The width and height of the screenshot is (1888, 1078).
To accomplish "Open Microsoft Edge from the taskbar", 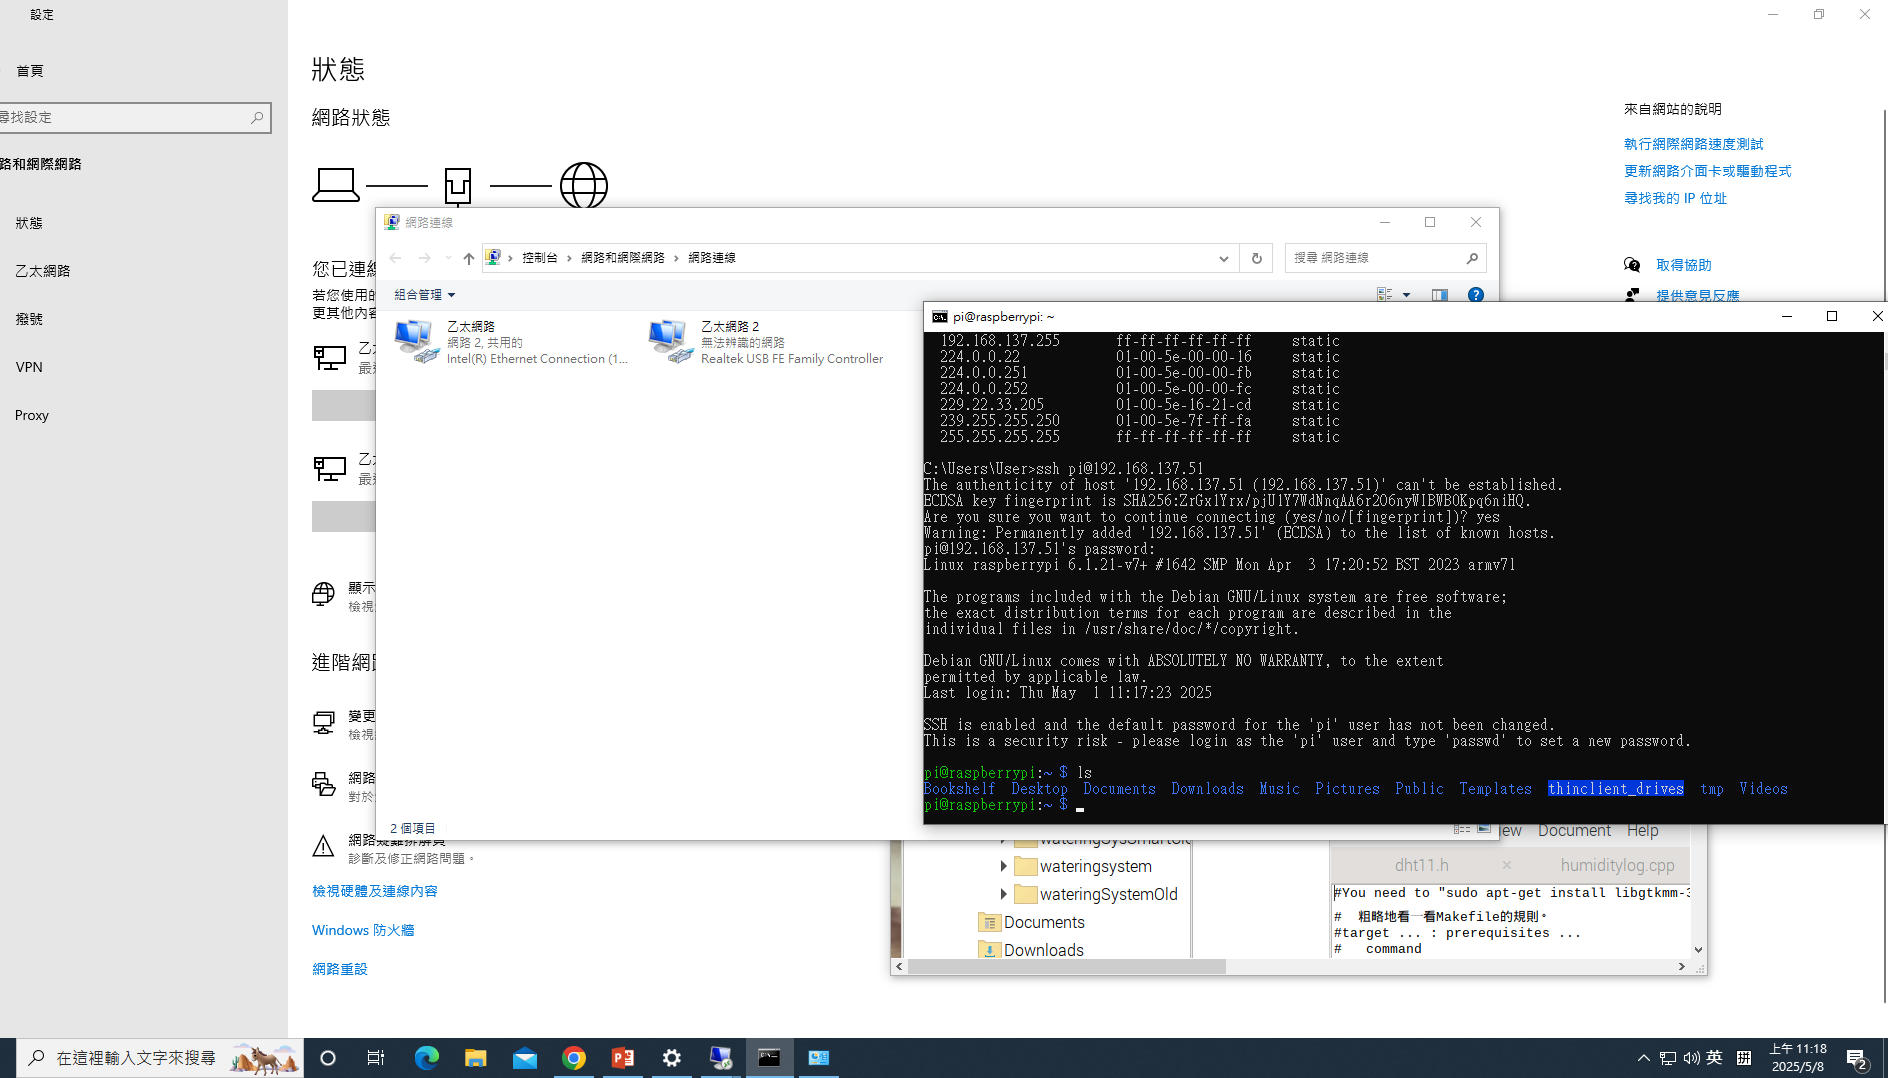I will click(426, 1058).
